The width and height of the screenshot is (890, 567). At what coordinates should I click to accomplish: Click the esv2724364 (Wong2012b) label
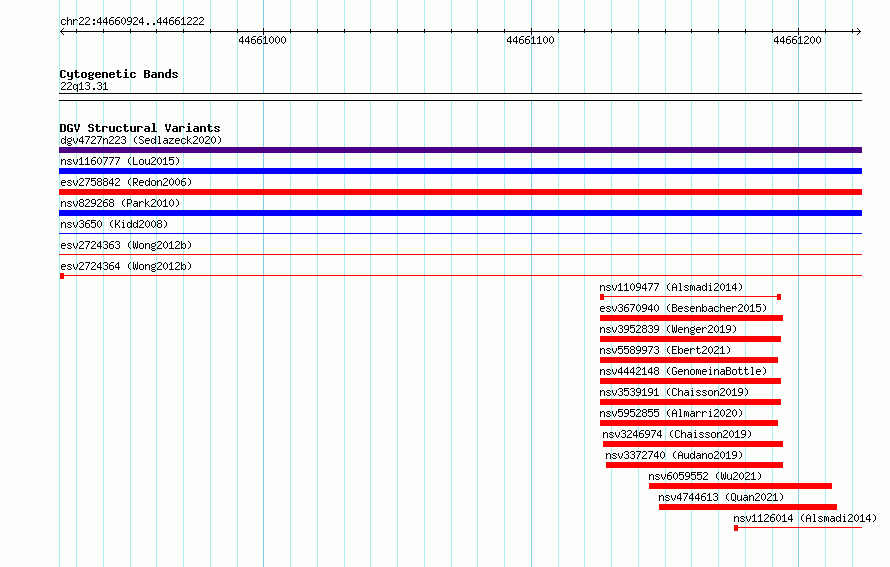tap(126, 266)
